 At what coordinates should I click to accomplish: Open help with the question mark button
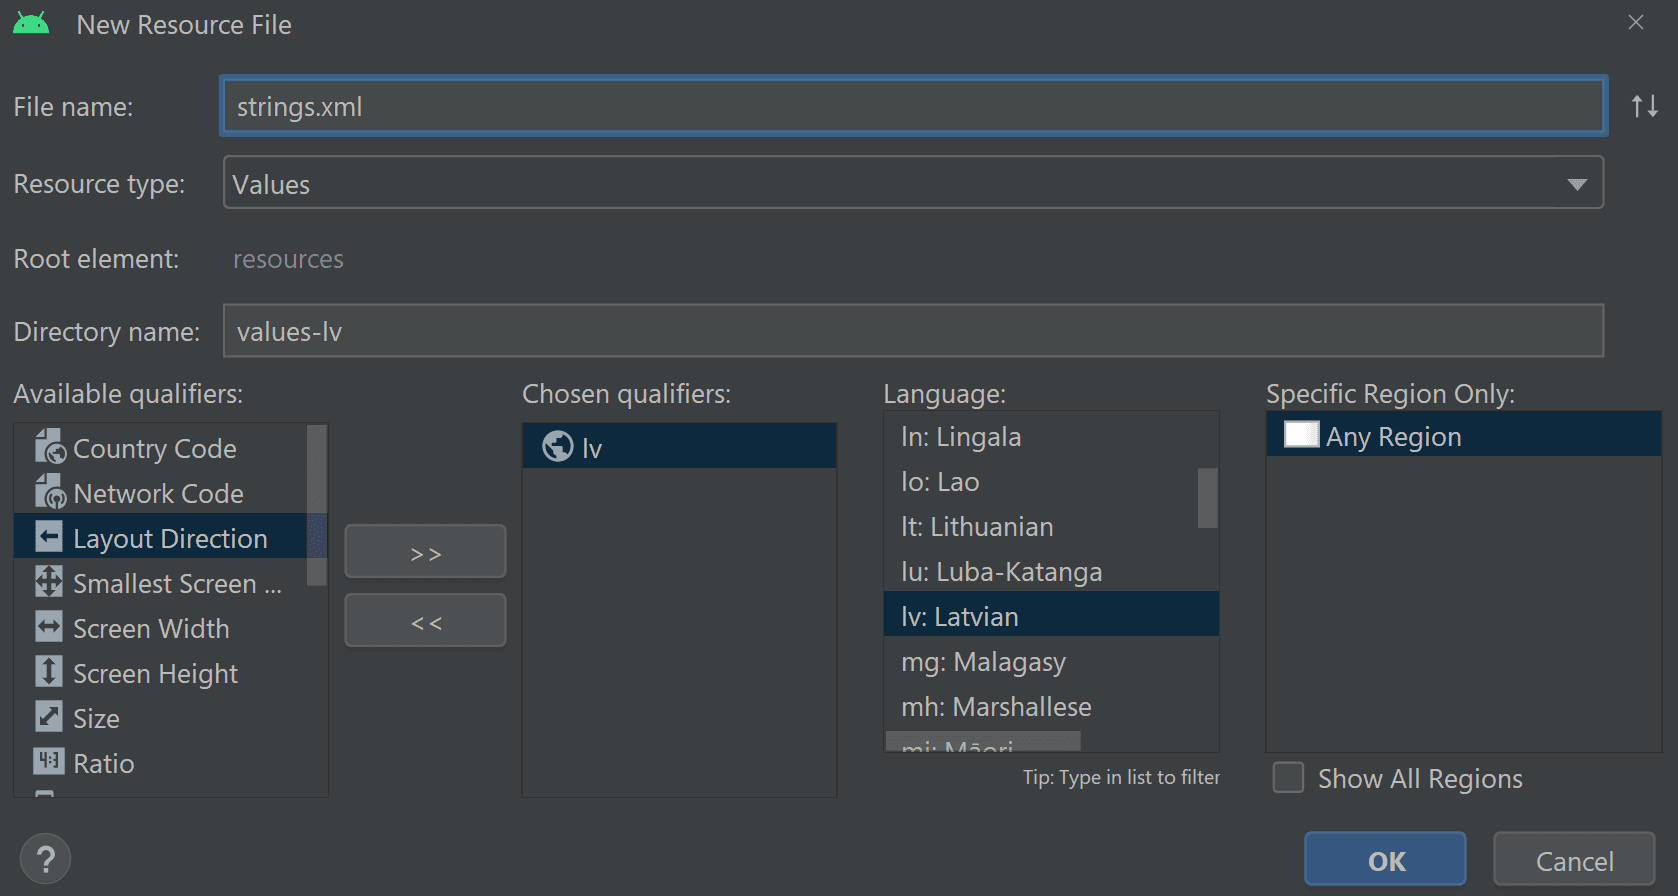pyautogui.click(x=46, y=858)
